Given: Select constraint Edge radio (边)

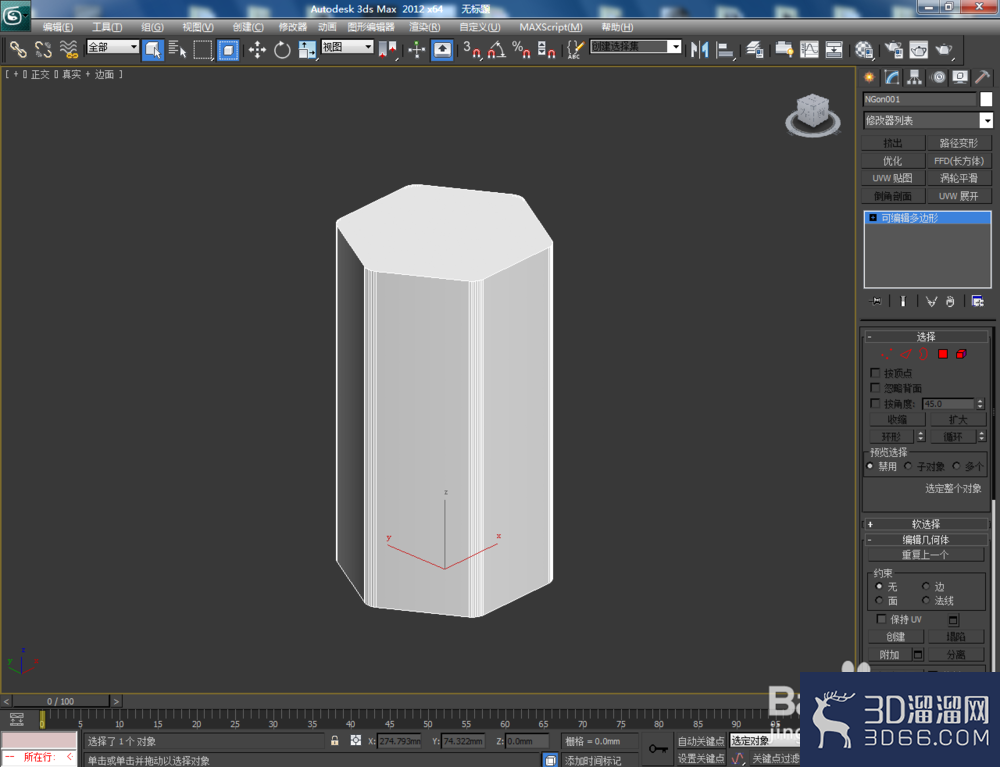Looking at the screenshot, I should (925, 586).
